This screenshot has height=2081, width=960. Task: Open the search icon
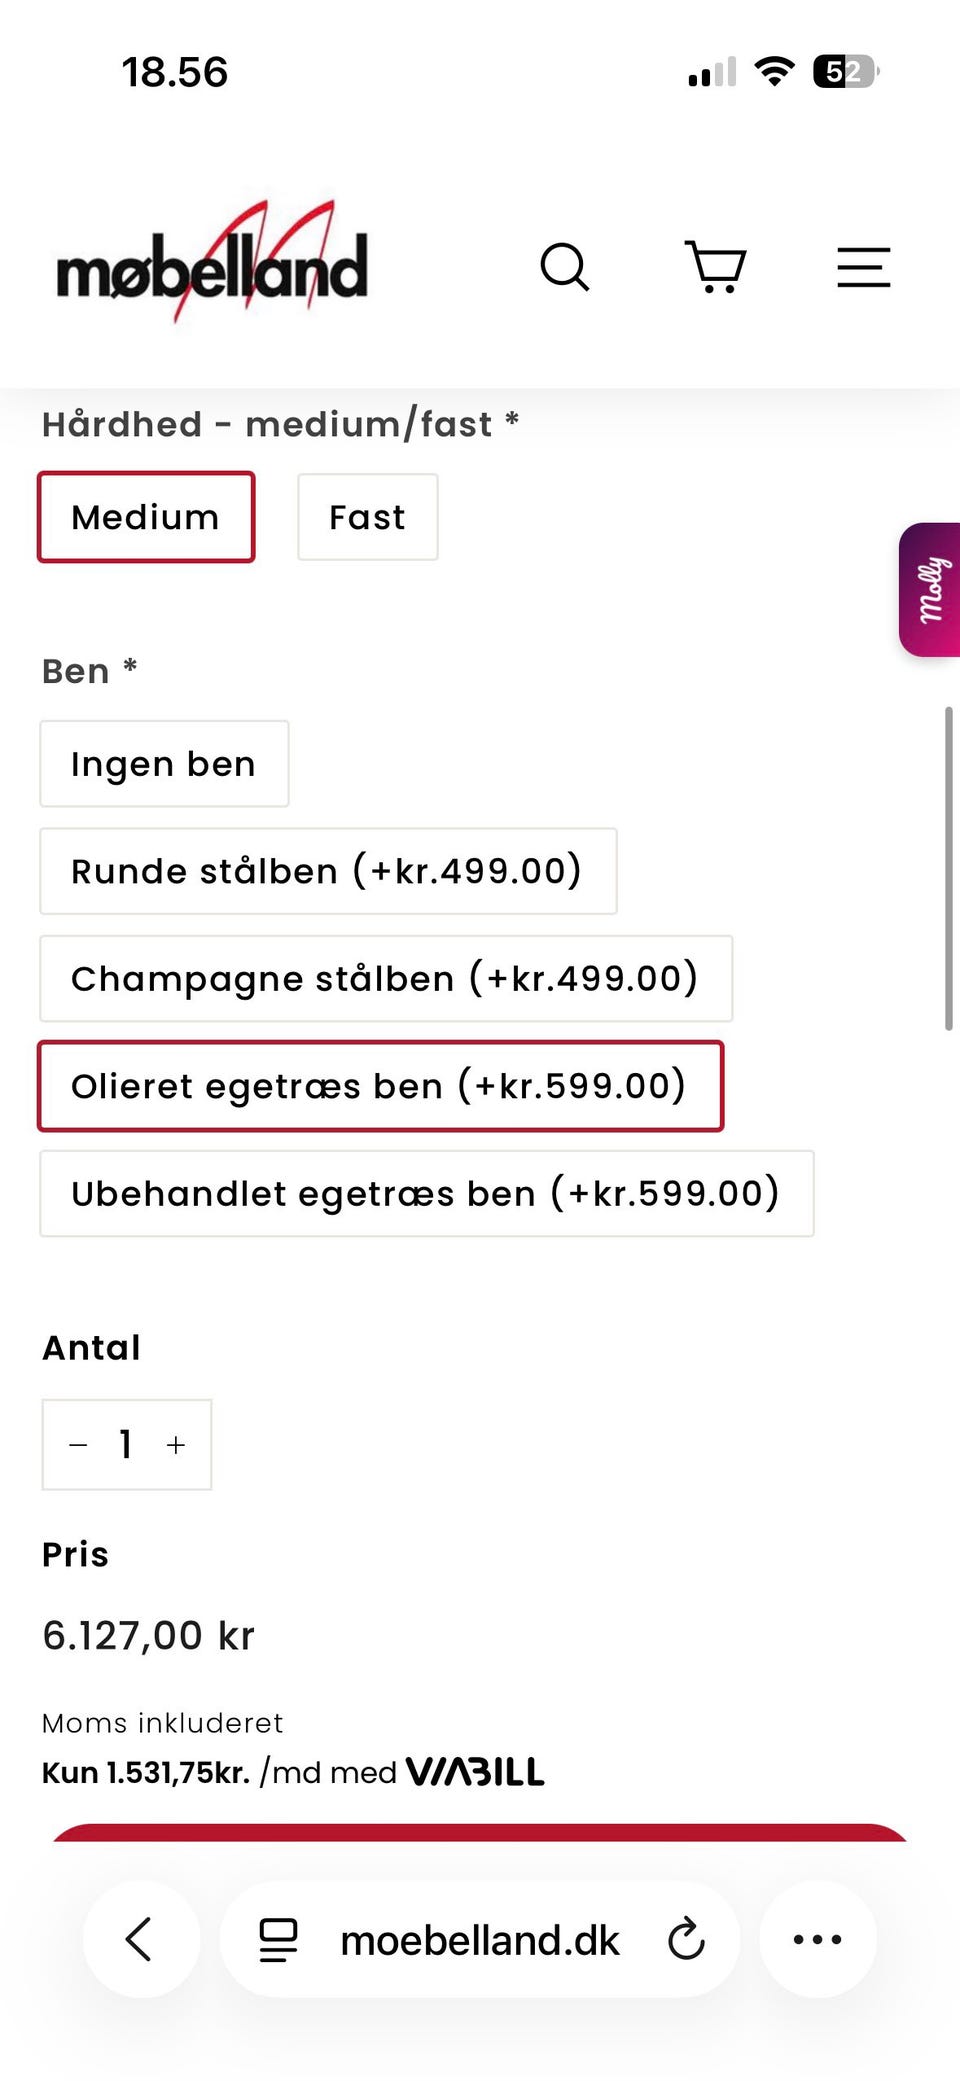pos(565,267)
